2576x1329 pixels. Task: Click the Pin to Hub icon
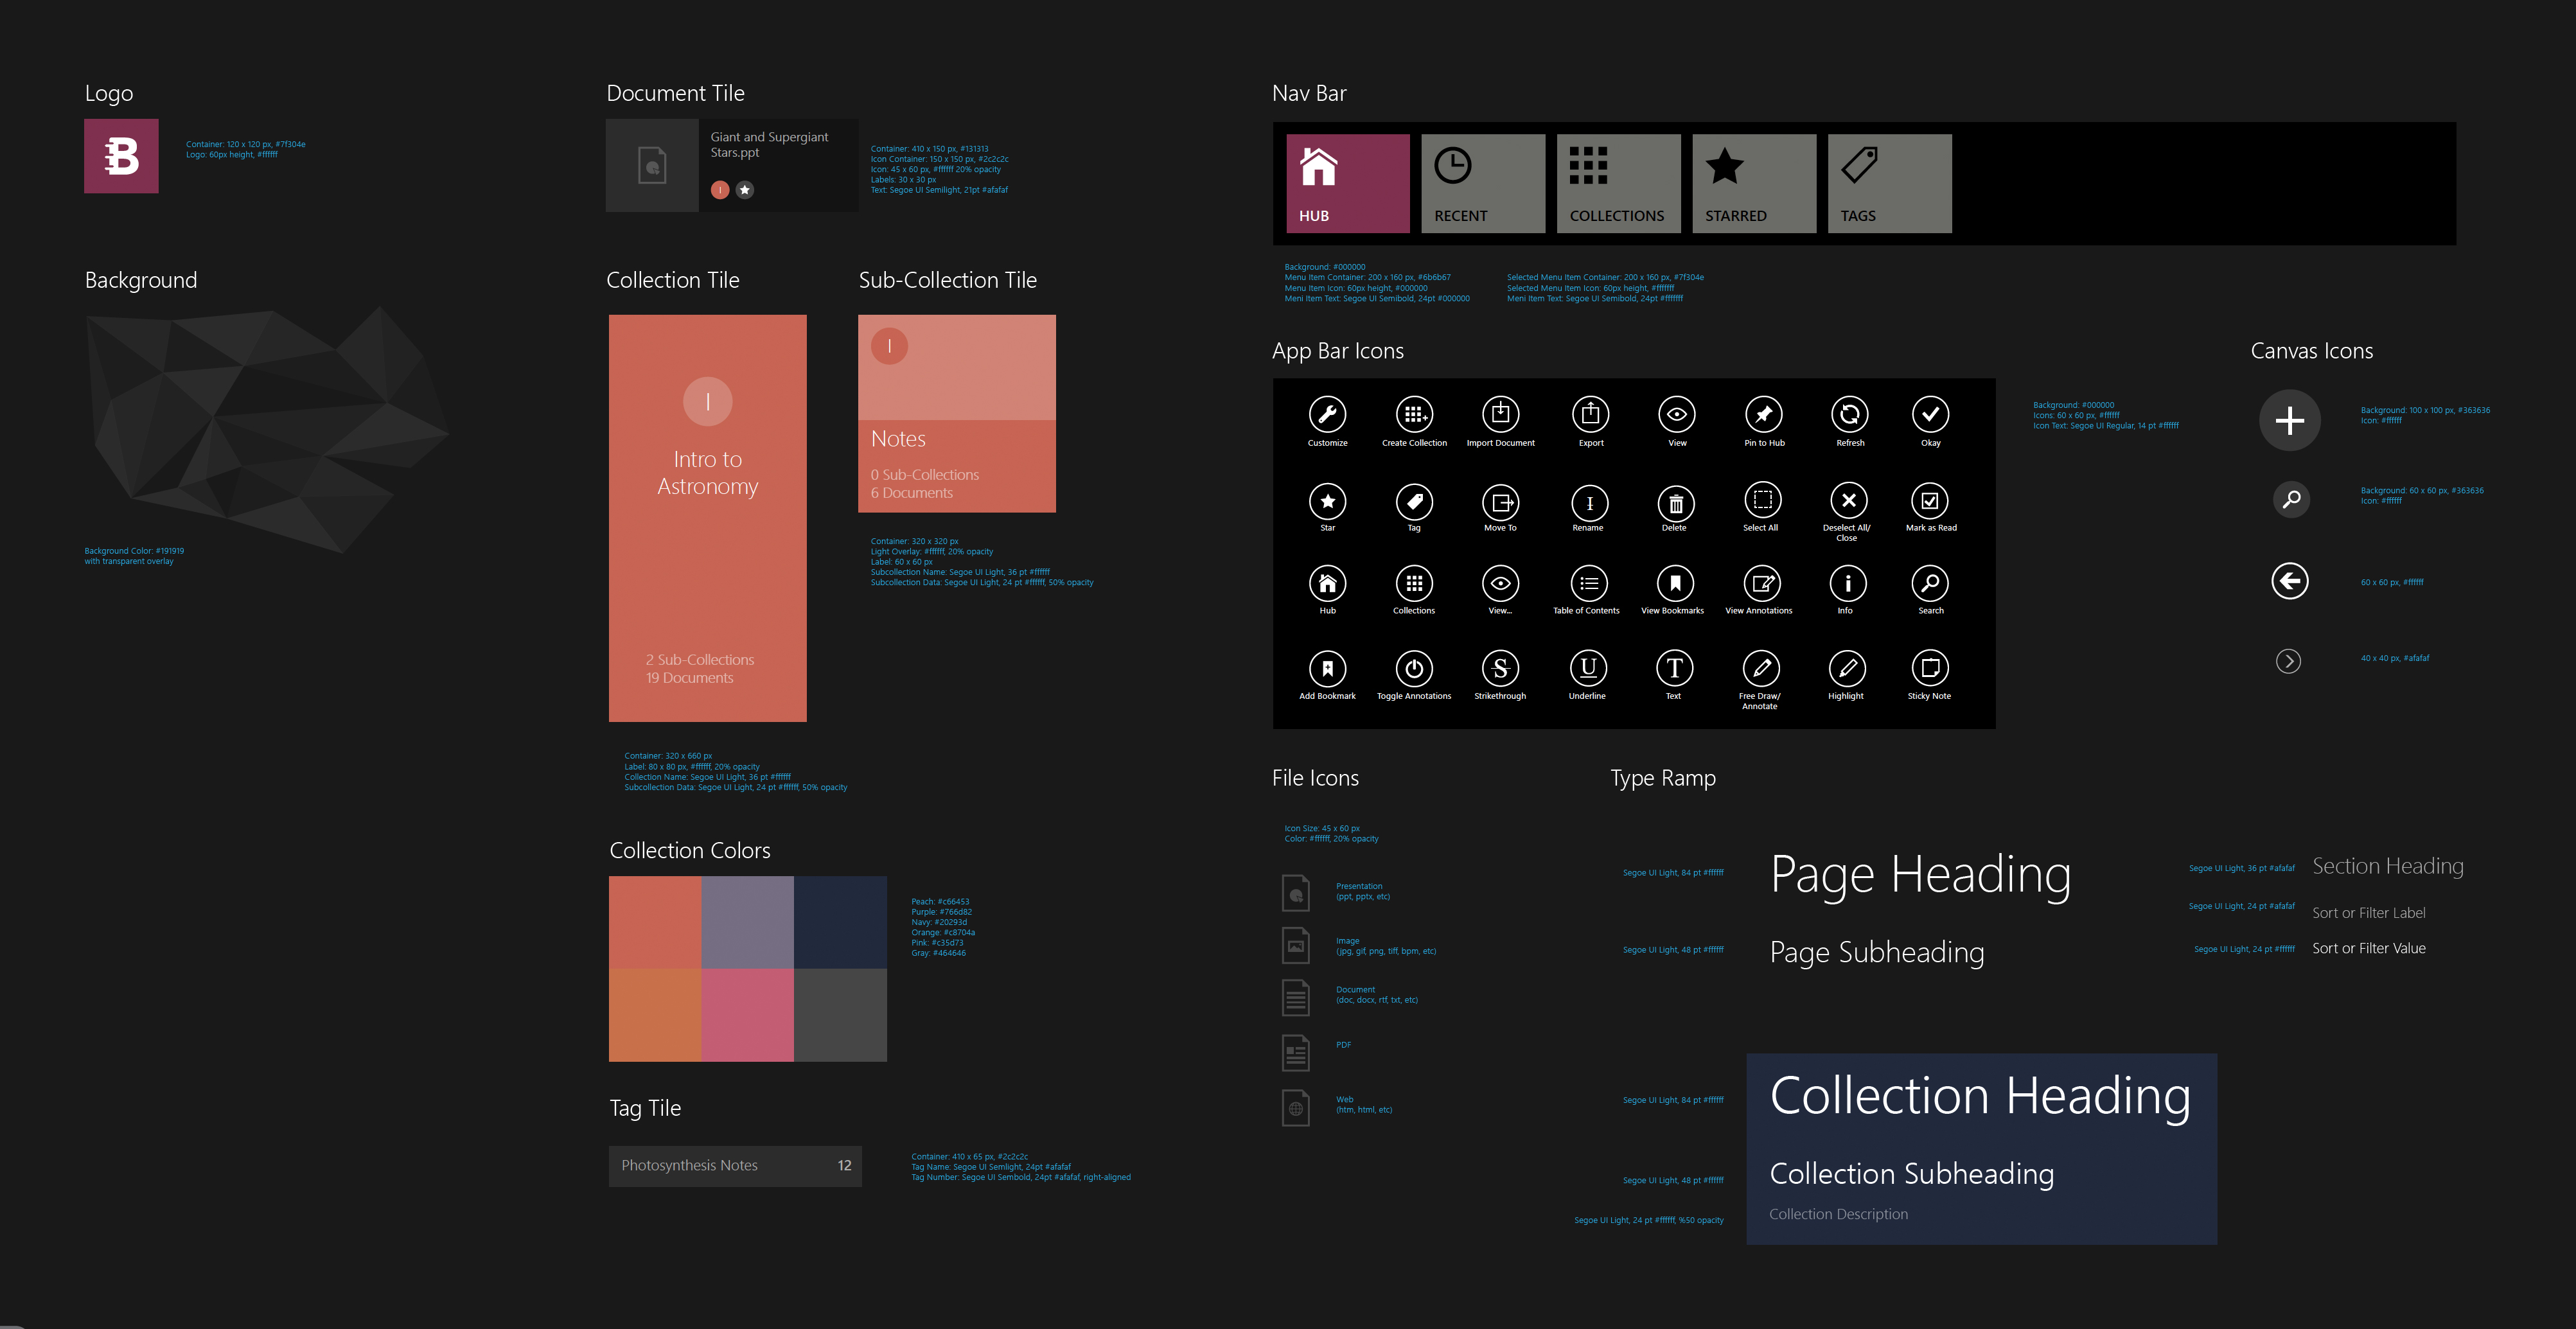click(x=1763, y=414)
